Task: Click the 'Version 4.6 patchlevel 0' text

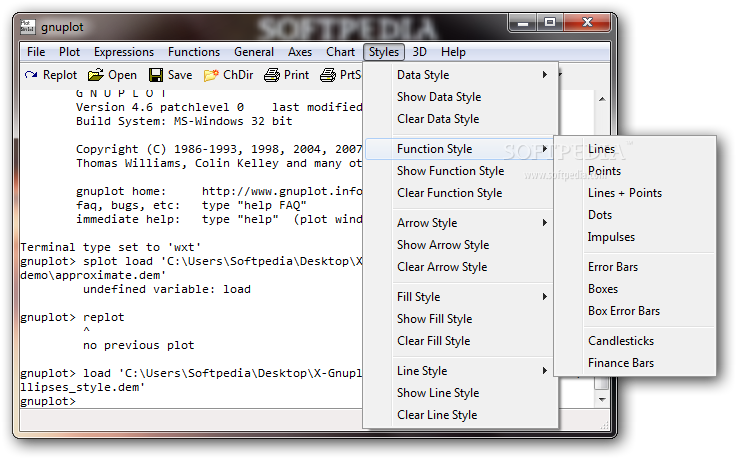Action: click(x=160, y=108)
